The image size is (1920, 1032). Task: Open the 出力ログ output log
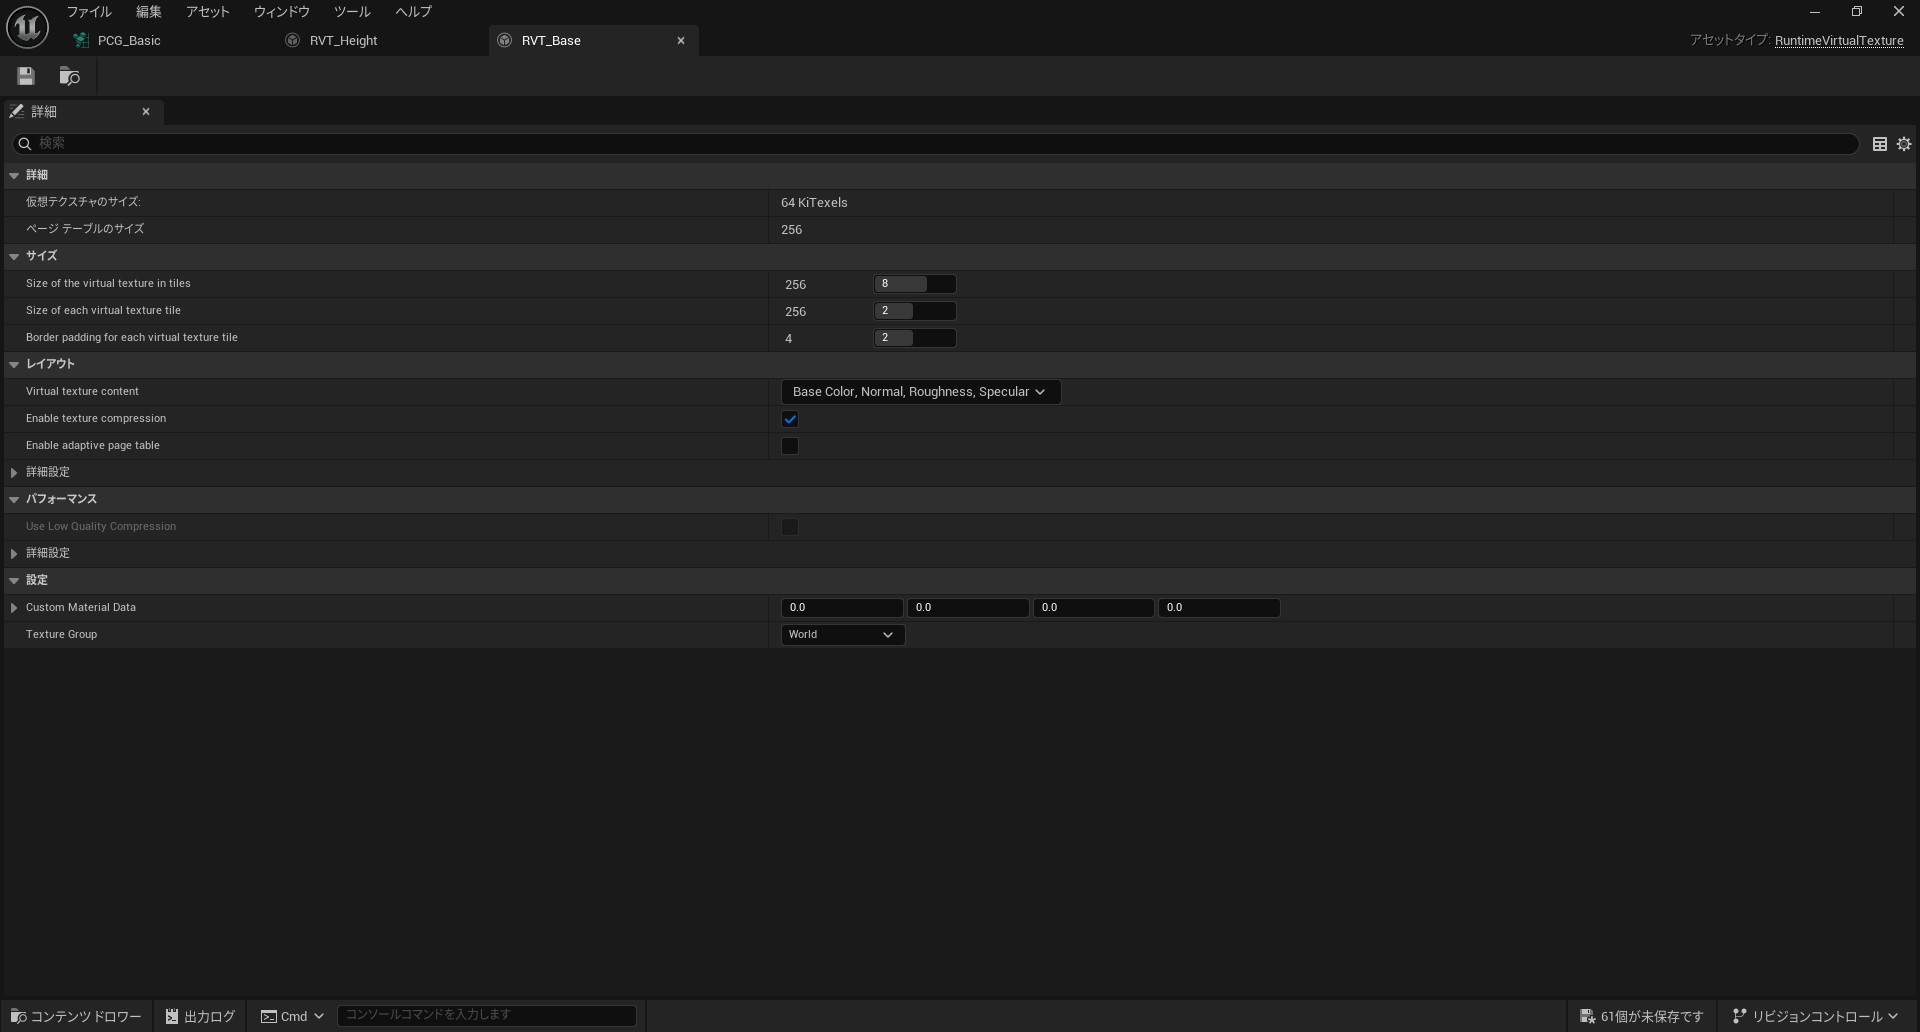point(200,1016)
